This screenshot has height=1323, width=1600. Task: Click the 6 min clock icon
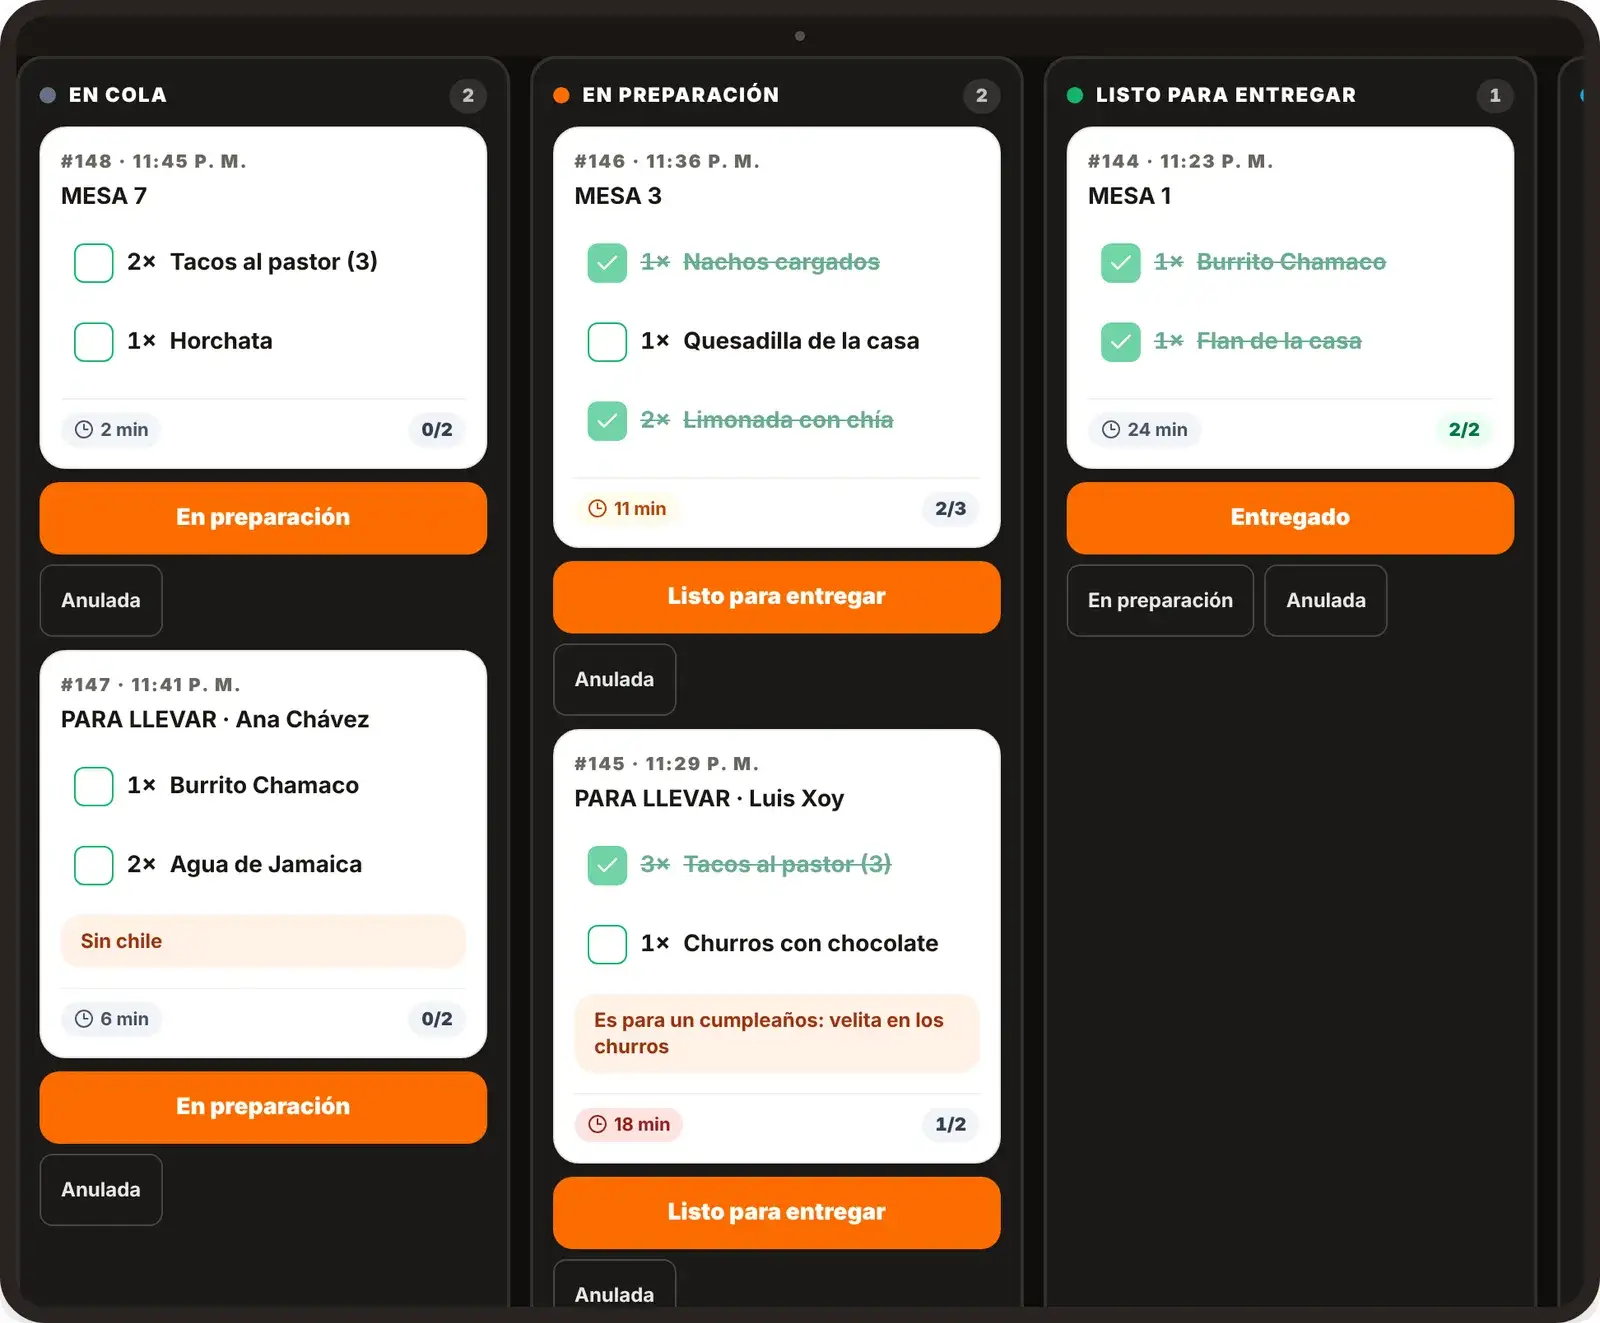(84, 1018)
